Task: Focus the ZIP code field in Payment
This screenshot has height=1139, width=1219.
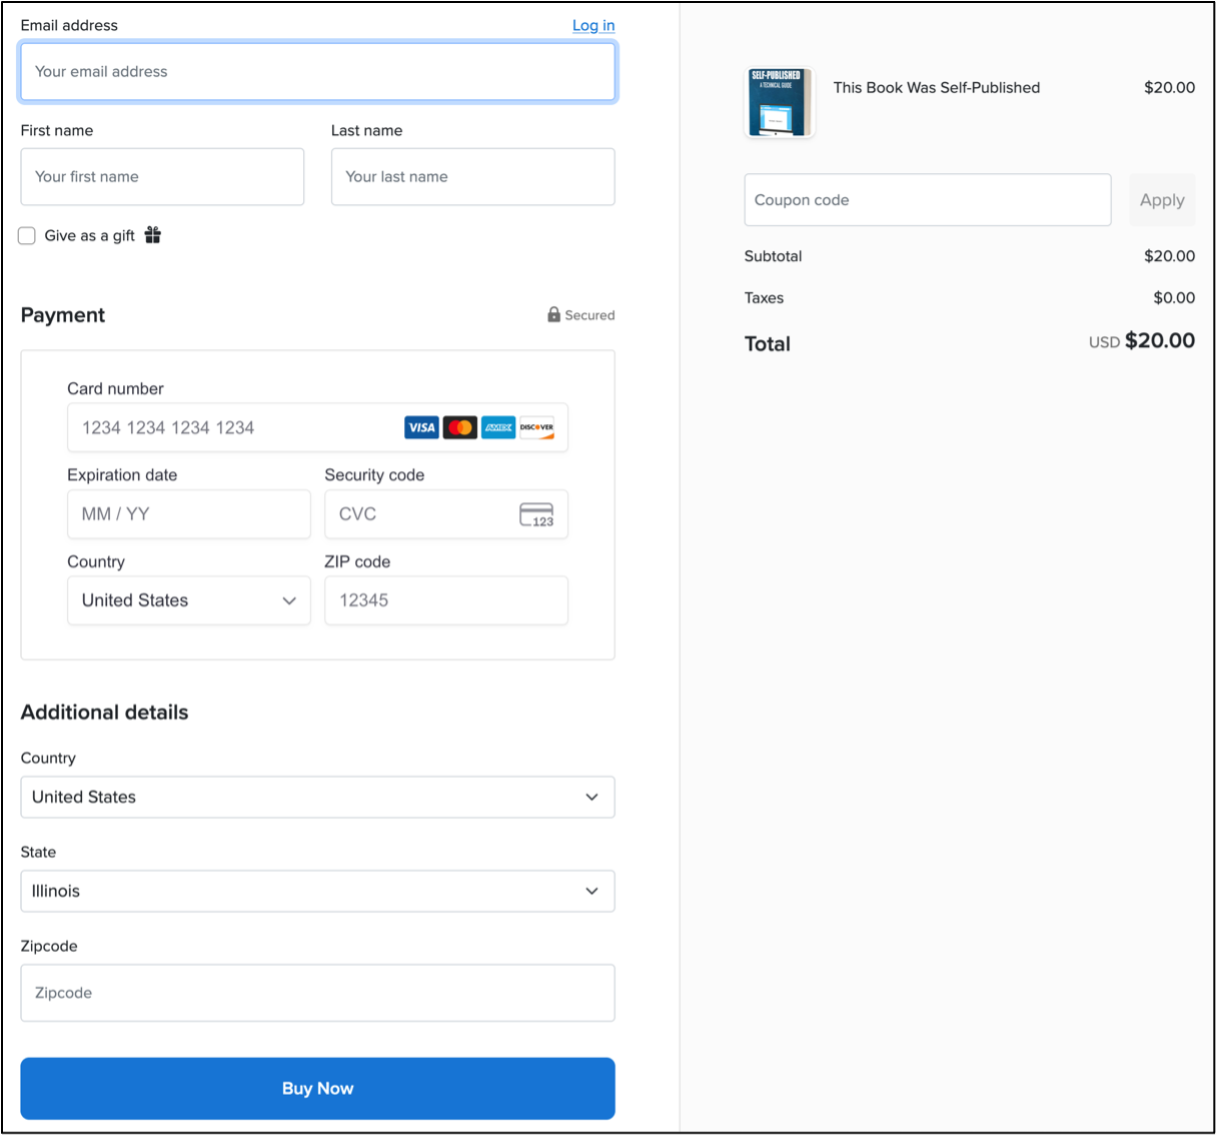Action: point(446,601)
